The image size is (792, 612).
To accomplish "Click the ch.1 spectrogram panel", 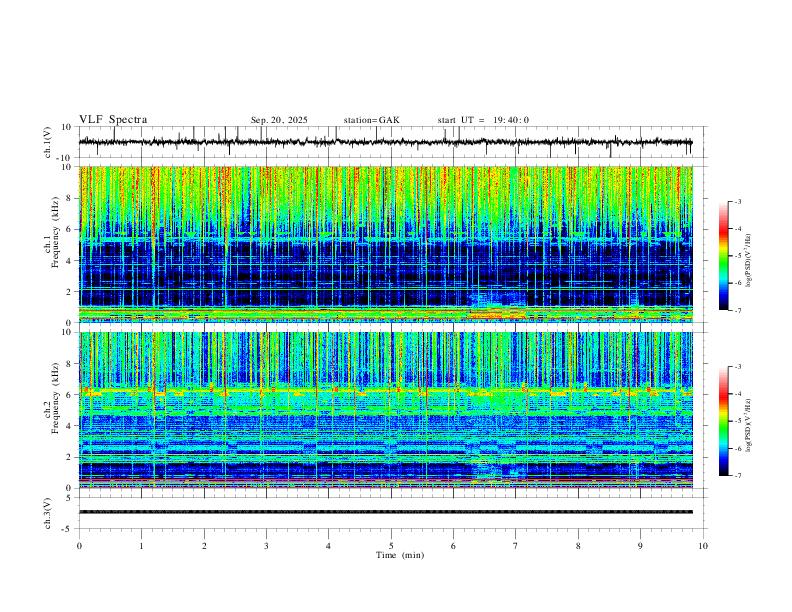I will (x=386, y=244).
